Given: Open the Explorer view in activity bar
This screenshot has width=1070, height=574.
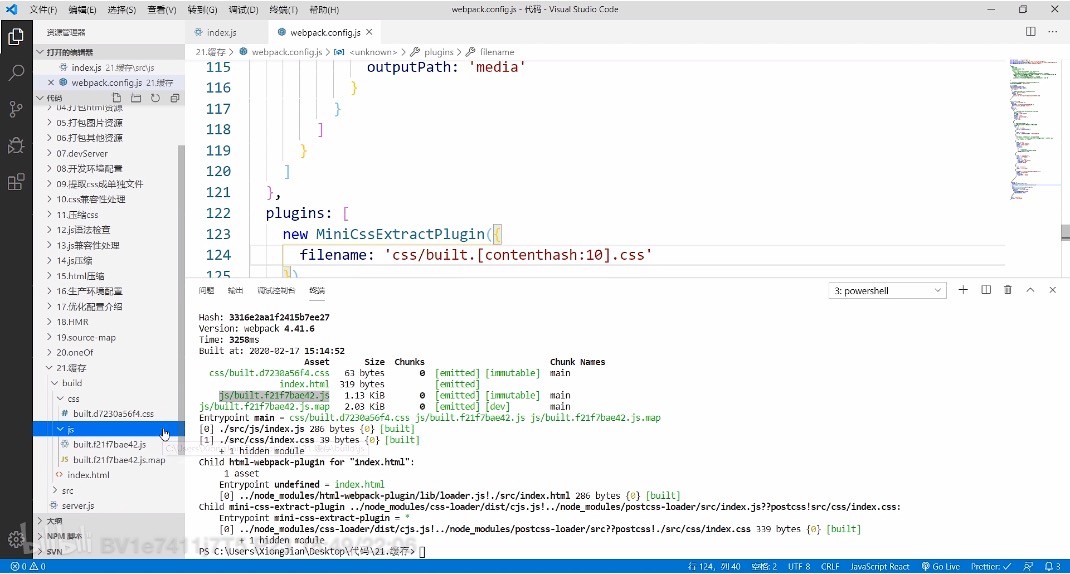Looking at the screenshot, I should [x=16, y=36].
